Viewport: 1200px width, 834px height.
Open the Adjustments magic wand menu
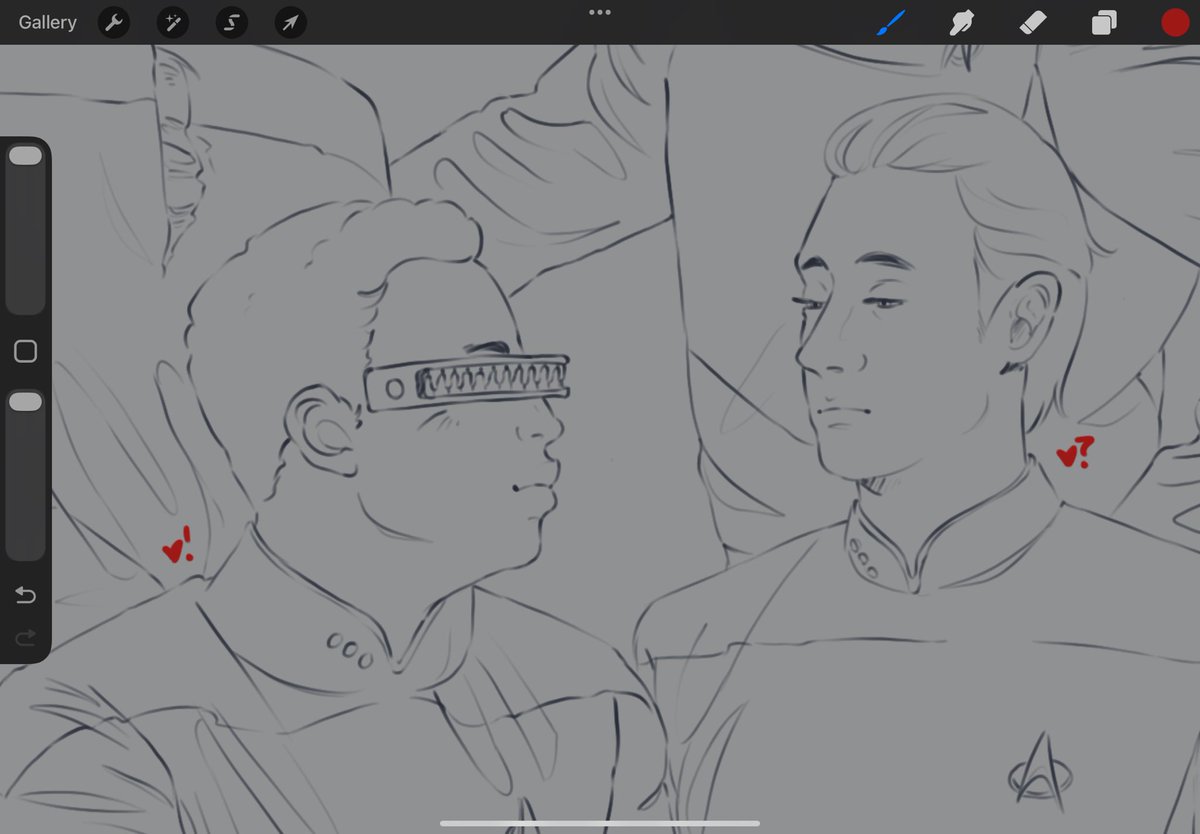click(173, 22)
